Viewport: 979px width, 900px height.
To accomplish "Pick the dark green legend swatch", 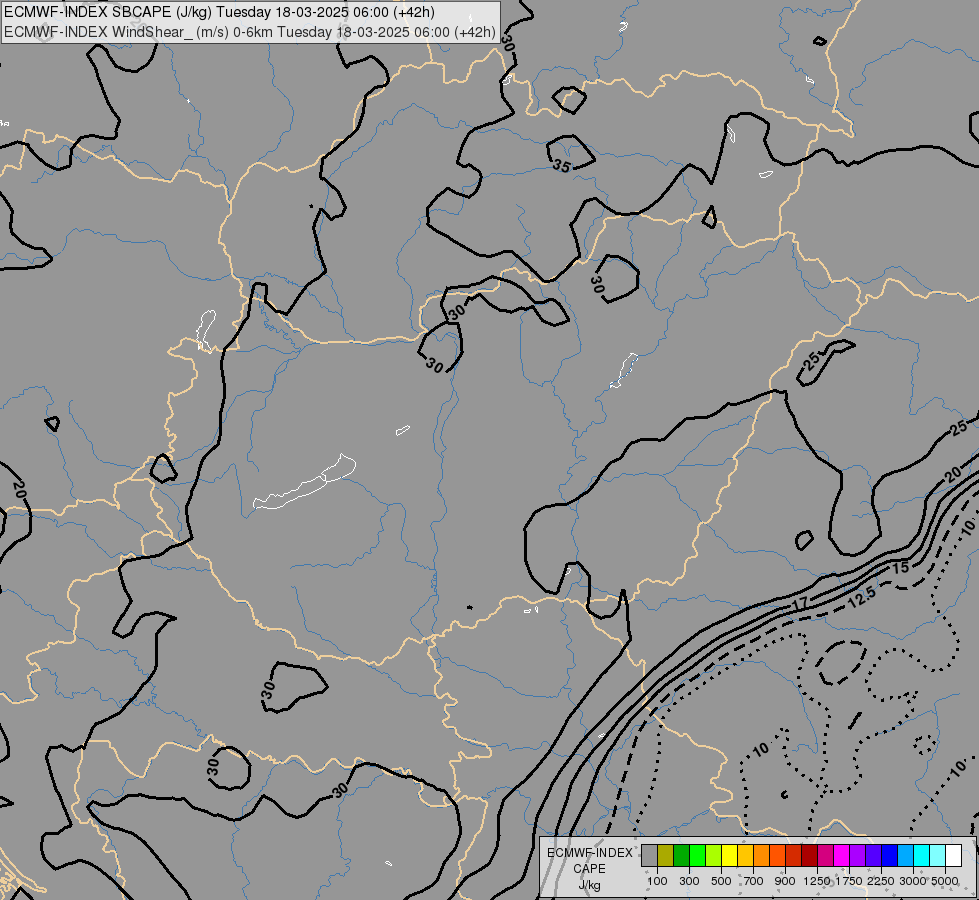I will pyautogui.click(x=681, y=855).
